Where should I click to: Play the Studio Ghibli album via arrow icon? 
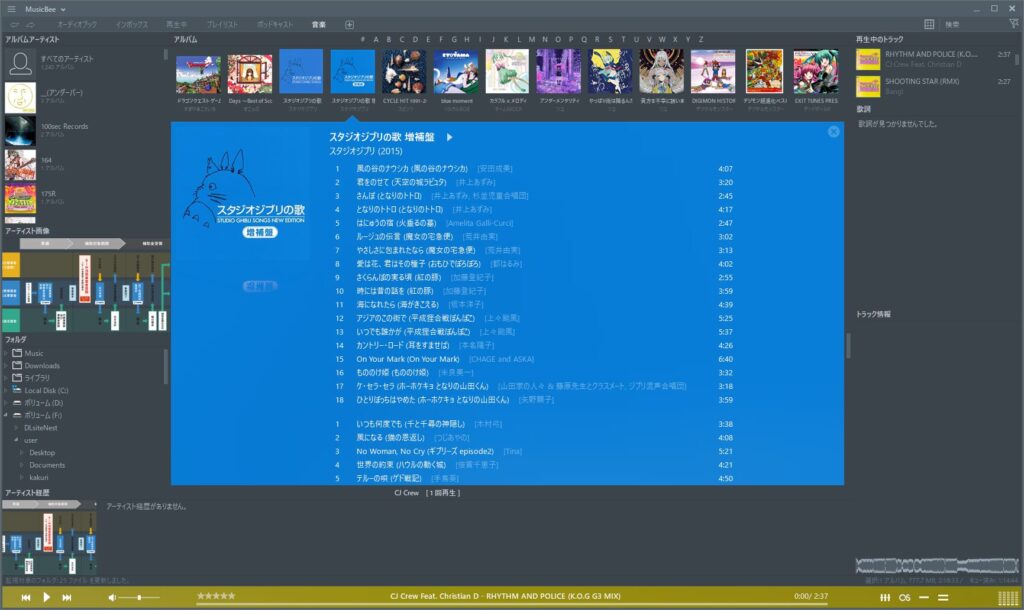tap(449, 137)
